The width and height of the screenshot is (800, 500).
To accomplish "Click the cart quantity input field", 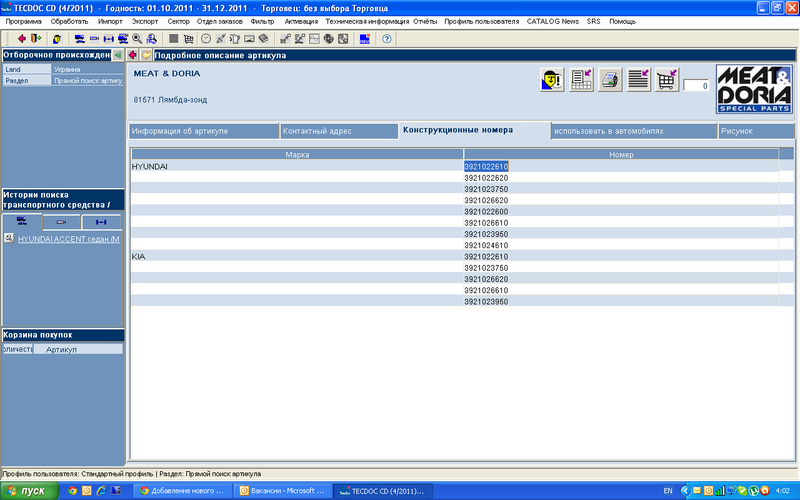I will pyautogui.click(x=697, y=87).
